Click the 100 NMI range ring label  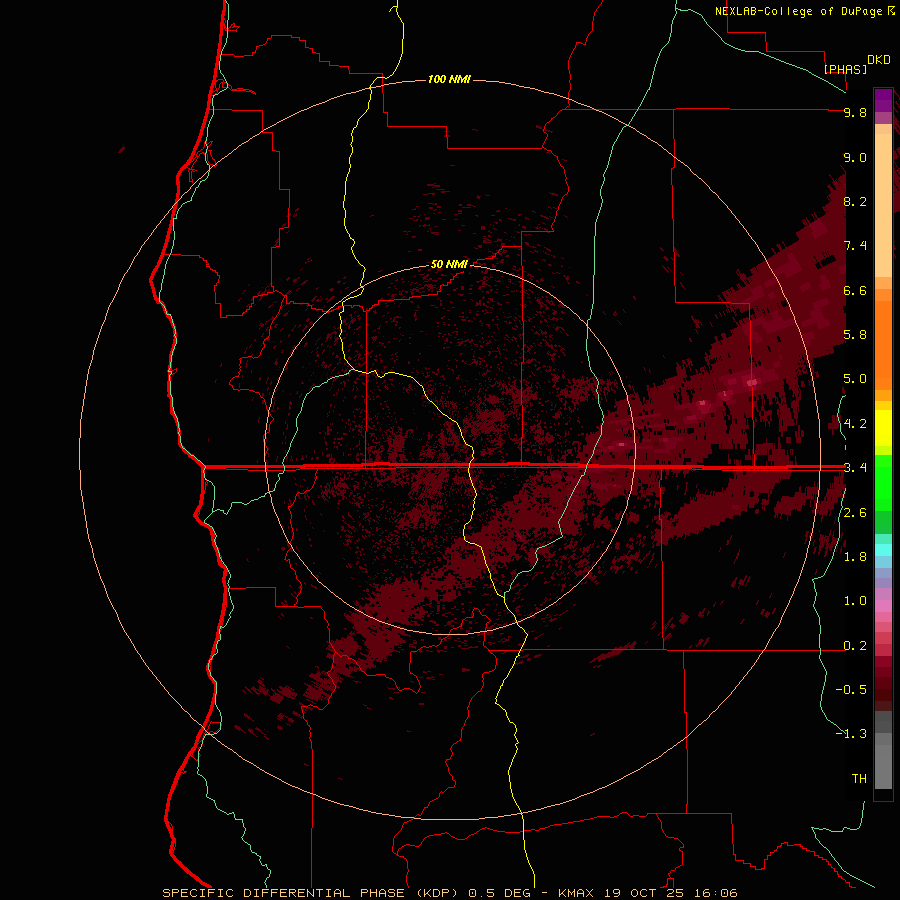[449, 79]
